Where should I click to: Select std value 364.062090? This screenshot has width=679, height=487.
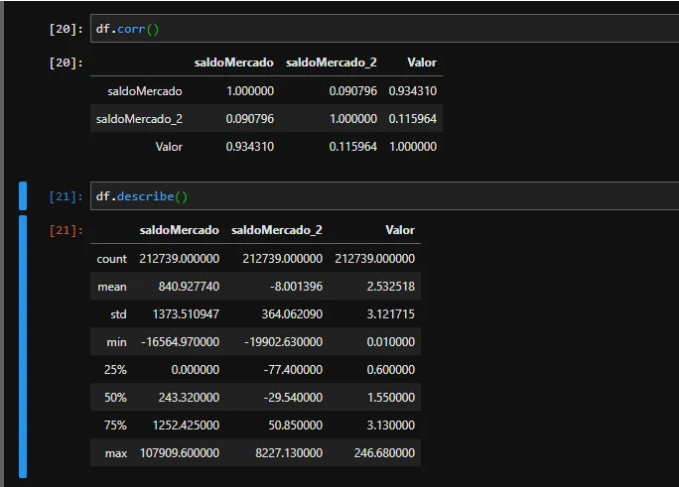pos(292,314)
